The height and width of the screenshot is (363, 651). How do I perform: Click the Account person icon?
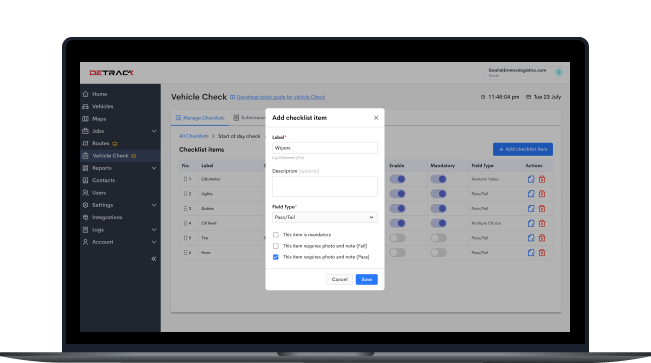[86, 242]
